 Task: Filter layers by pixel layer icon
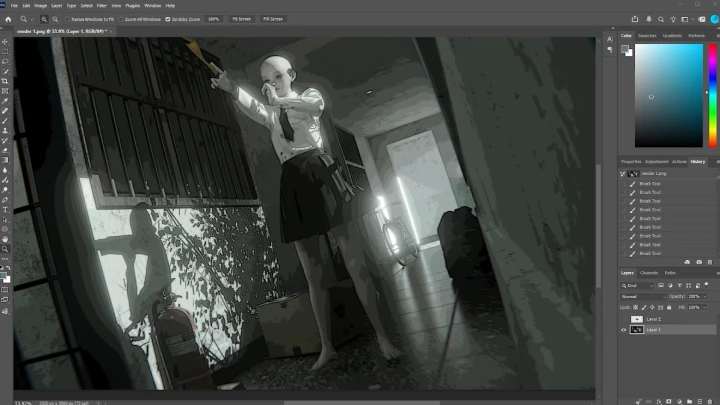(661, 286)
